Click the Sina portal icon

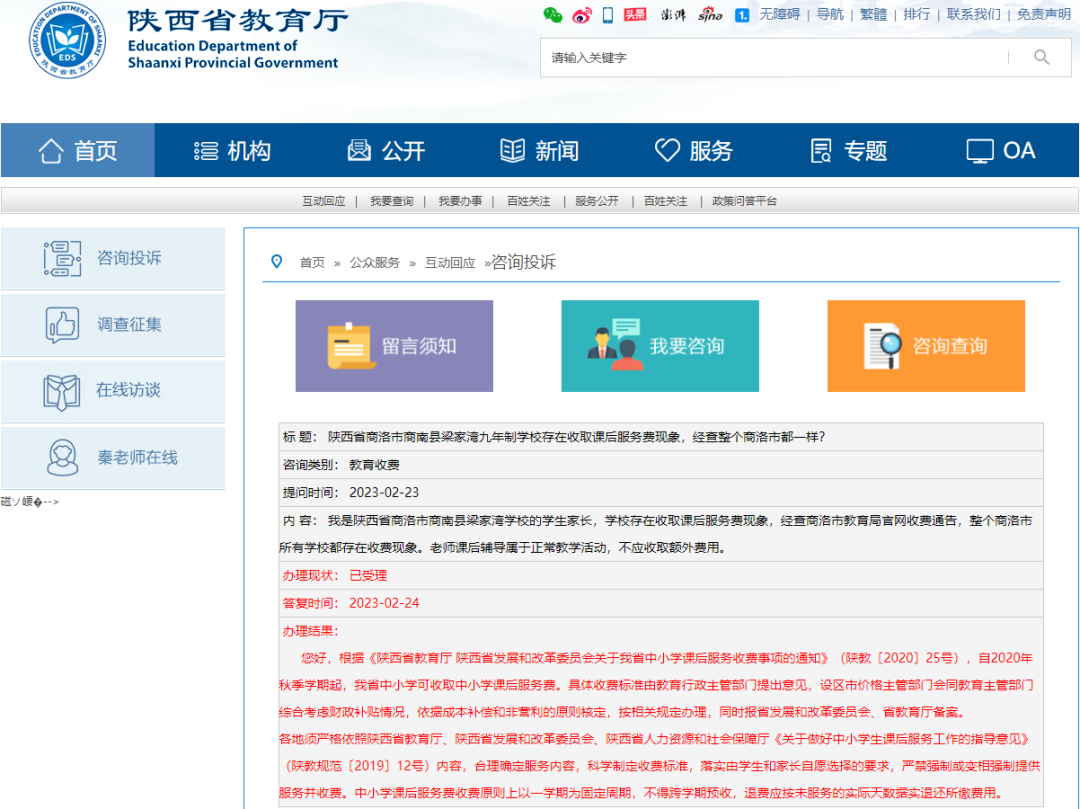pyautogui.click(x=709, y=15)
